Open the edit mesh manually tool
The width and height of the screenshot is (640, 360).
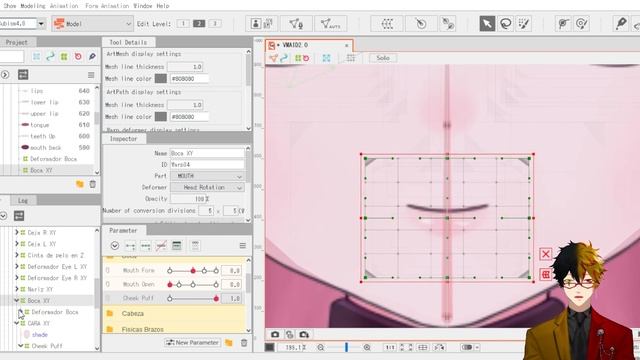click(x=296, y=24)
